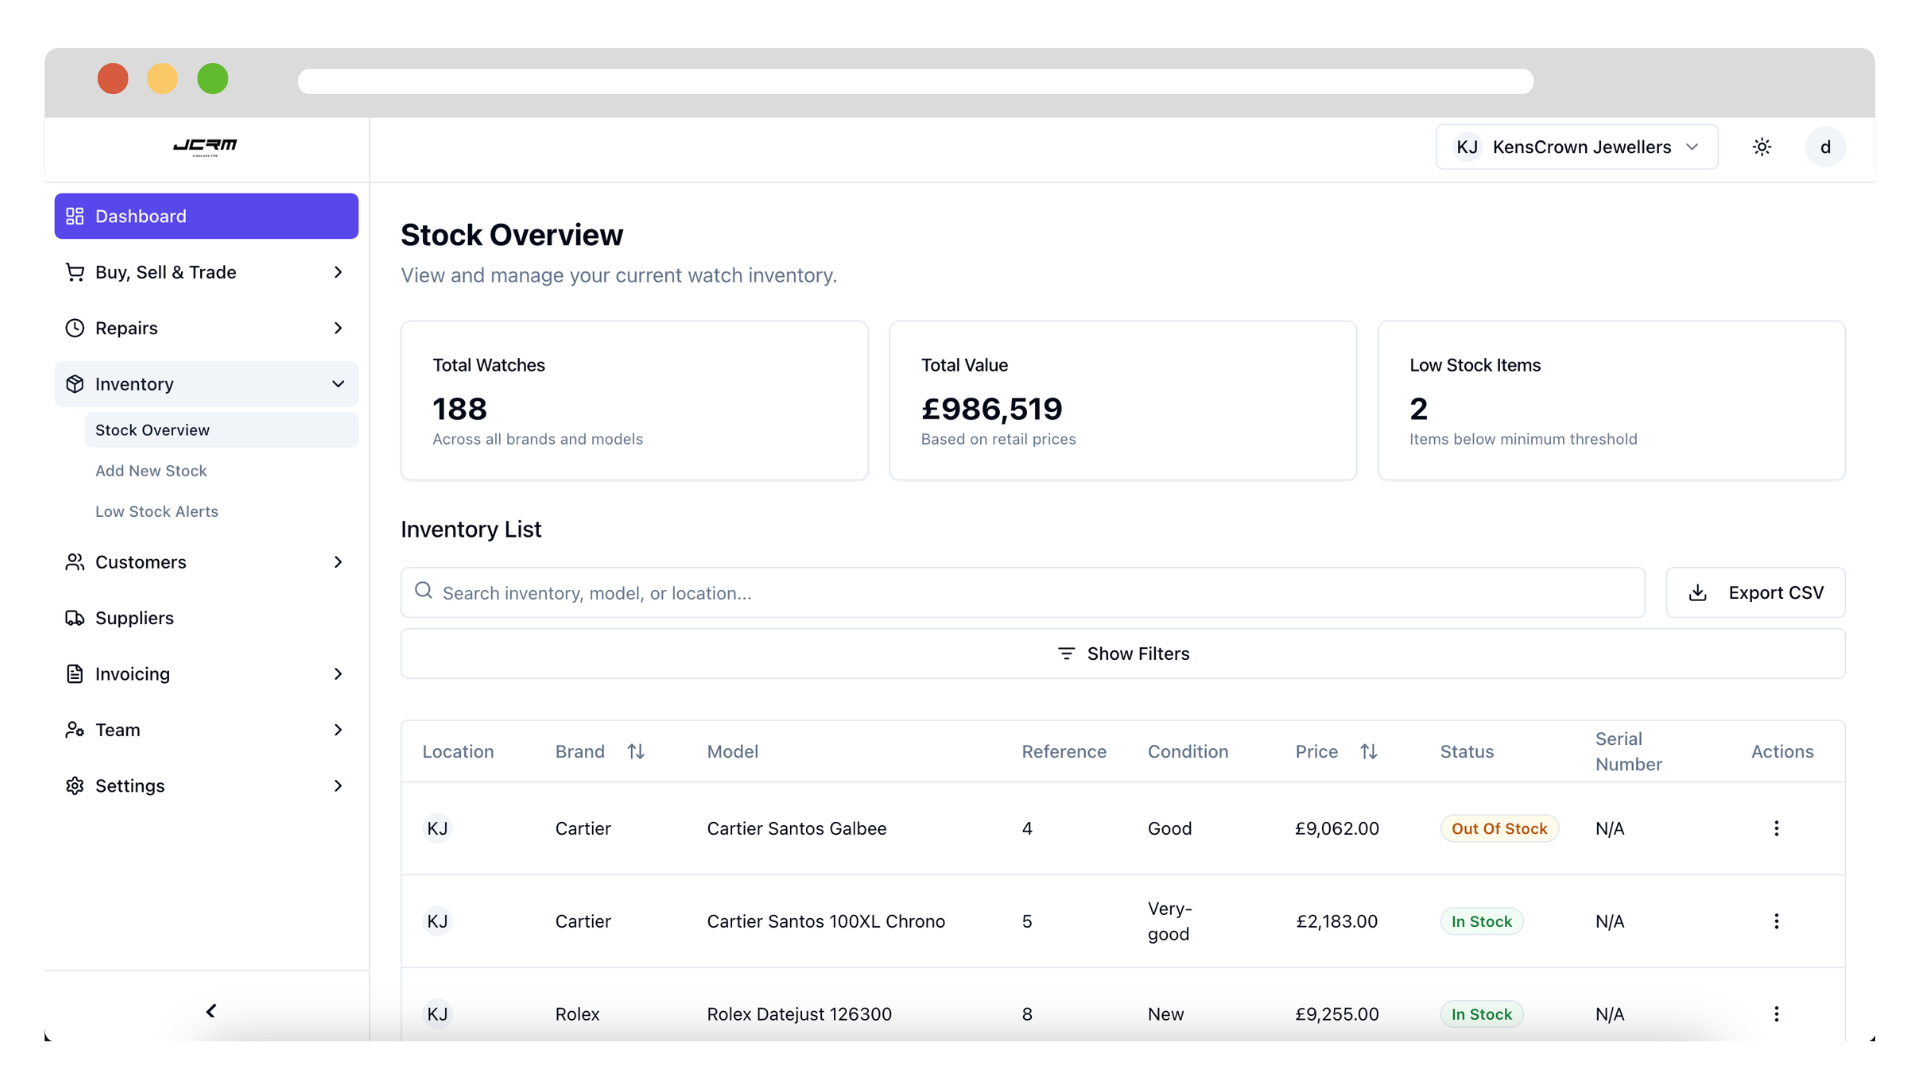Open Settings via the gear icon
The height and width of the screenshot is (1080, 1920).
[x=74, y=786]
